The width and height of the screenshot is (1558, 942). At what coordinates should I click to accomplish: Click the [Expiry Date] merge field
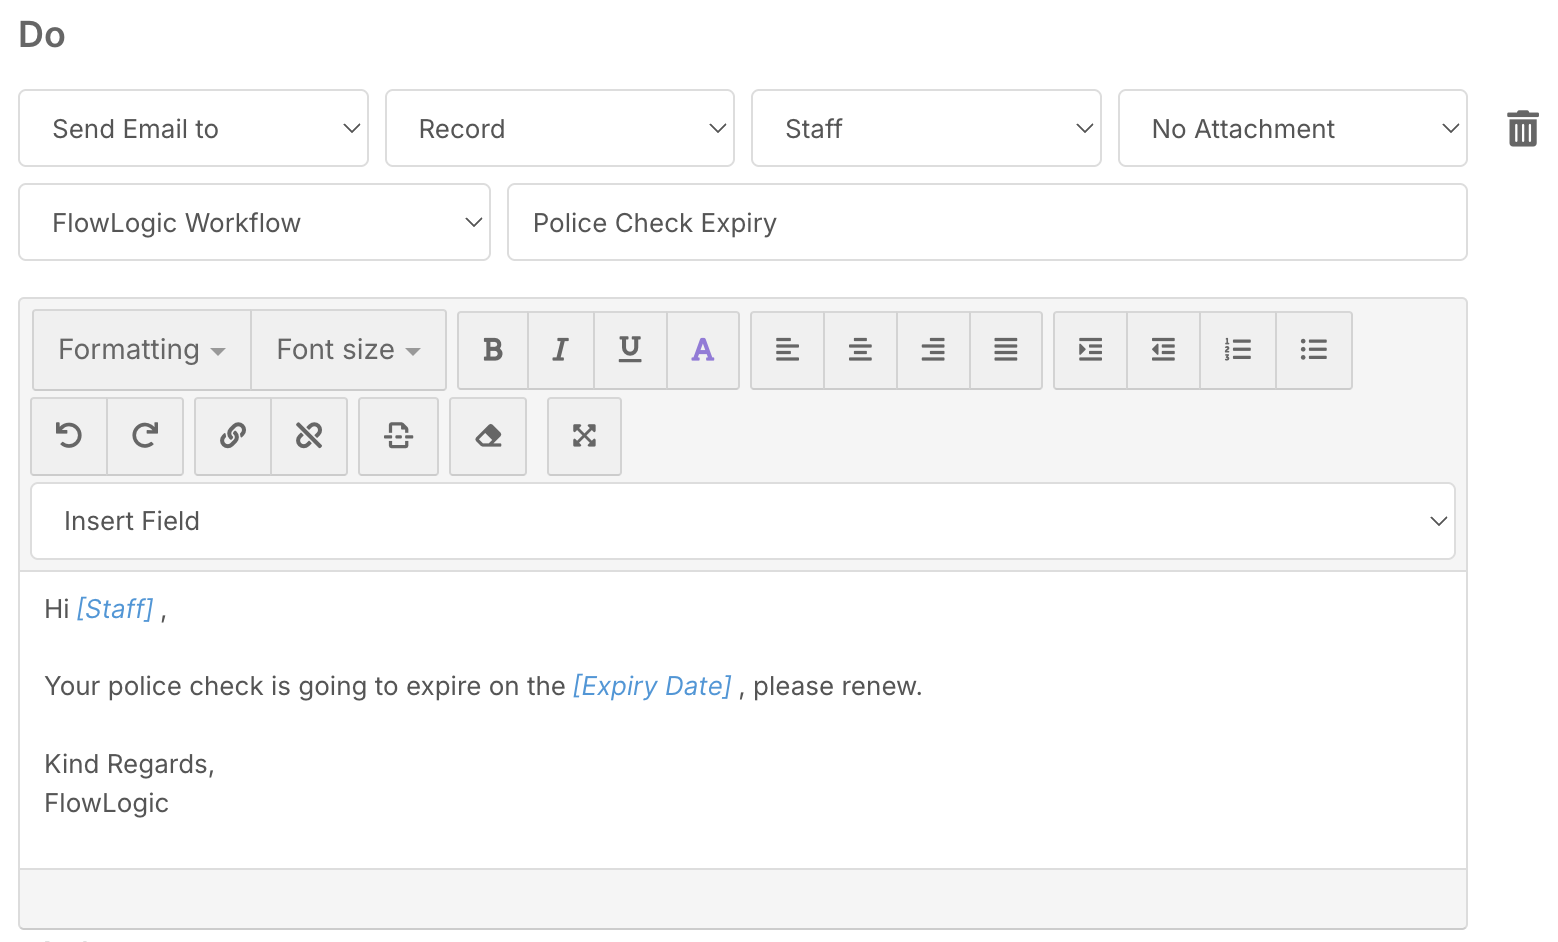(x=652, y=687)
